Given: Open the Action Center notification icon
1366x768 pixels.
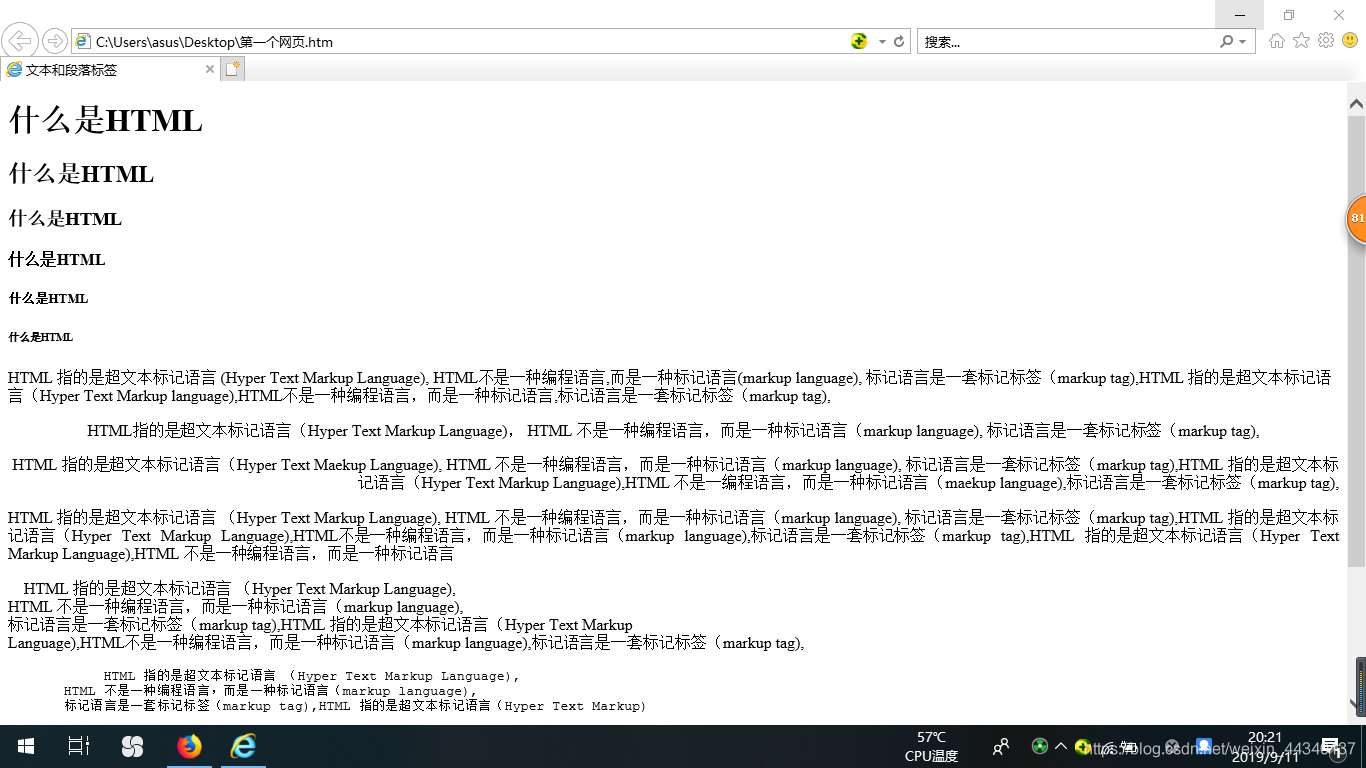Looking at the screenshot, I should (x=1332, y=747).
